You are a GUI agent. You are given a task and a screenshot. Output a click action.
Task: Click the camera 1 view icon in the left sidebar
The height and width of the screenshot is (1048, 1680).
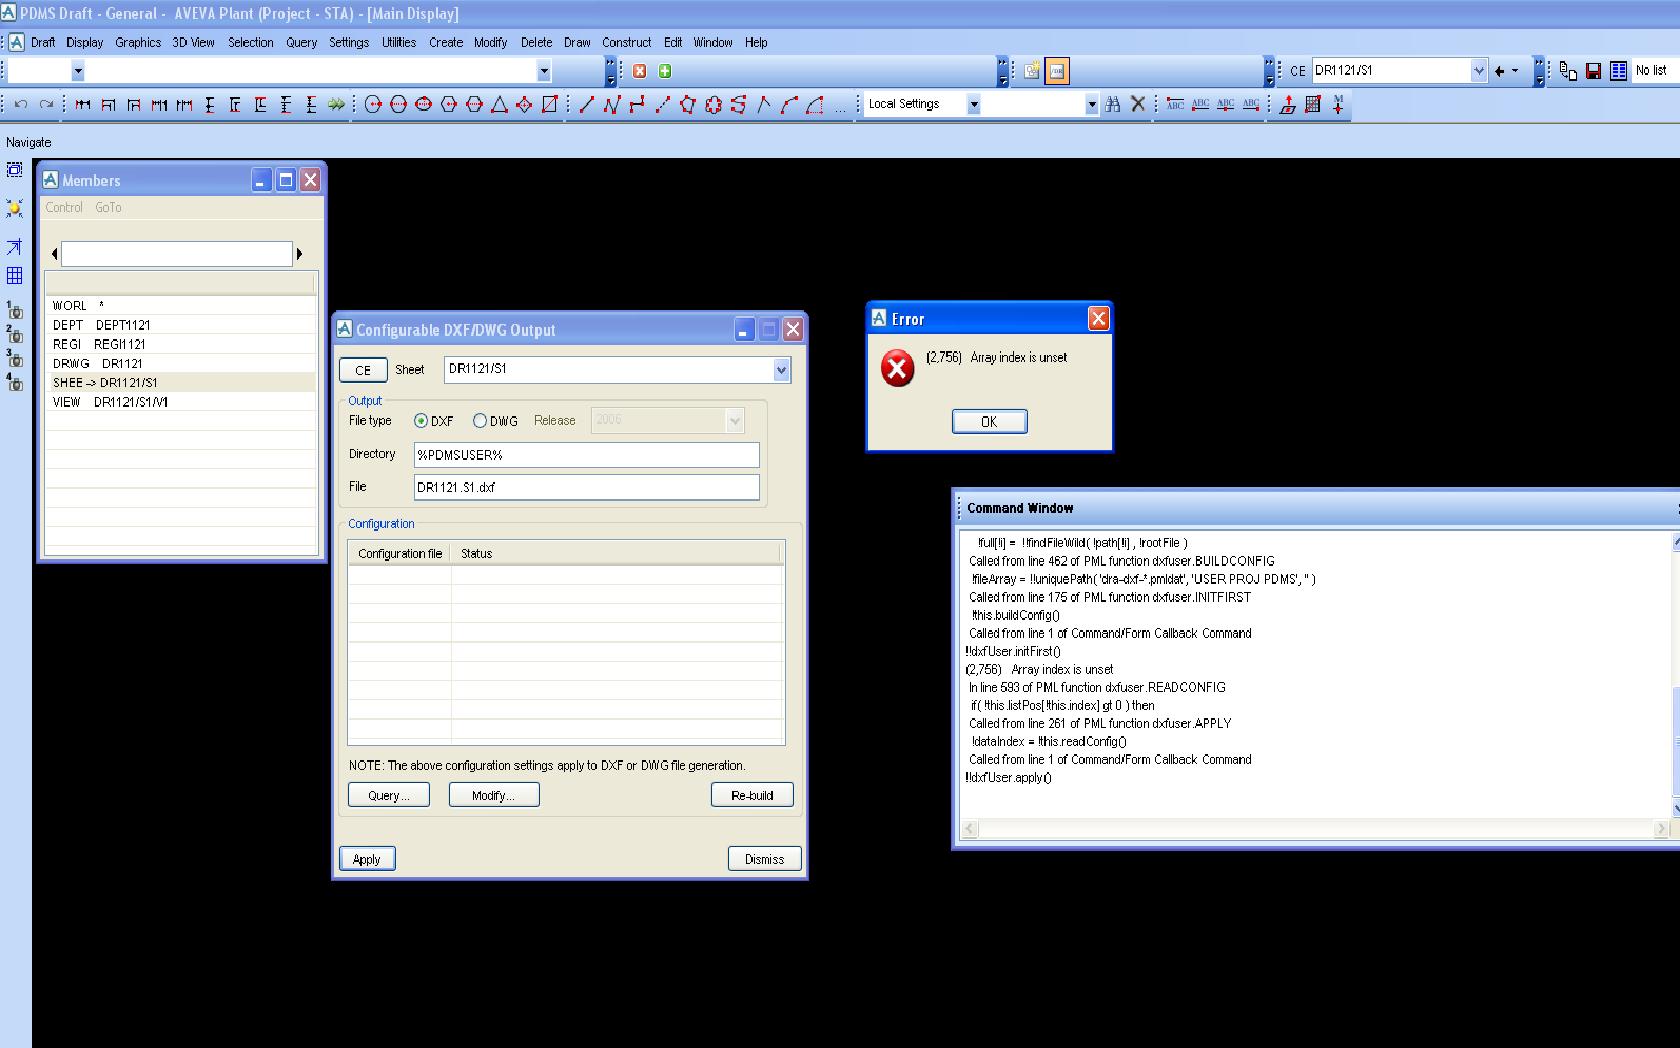pyautogui.click(x=14, y=311)
